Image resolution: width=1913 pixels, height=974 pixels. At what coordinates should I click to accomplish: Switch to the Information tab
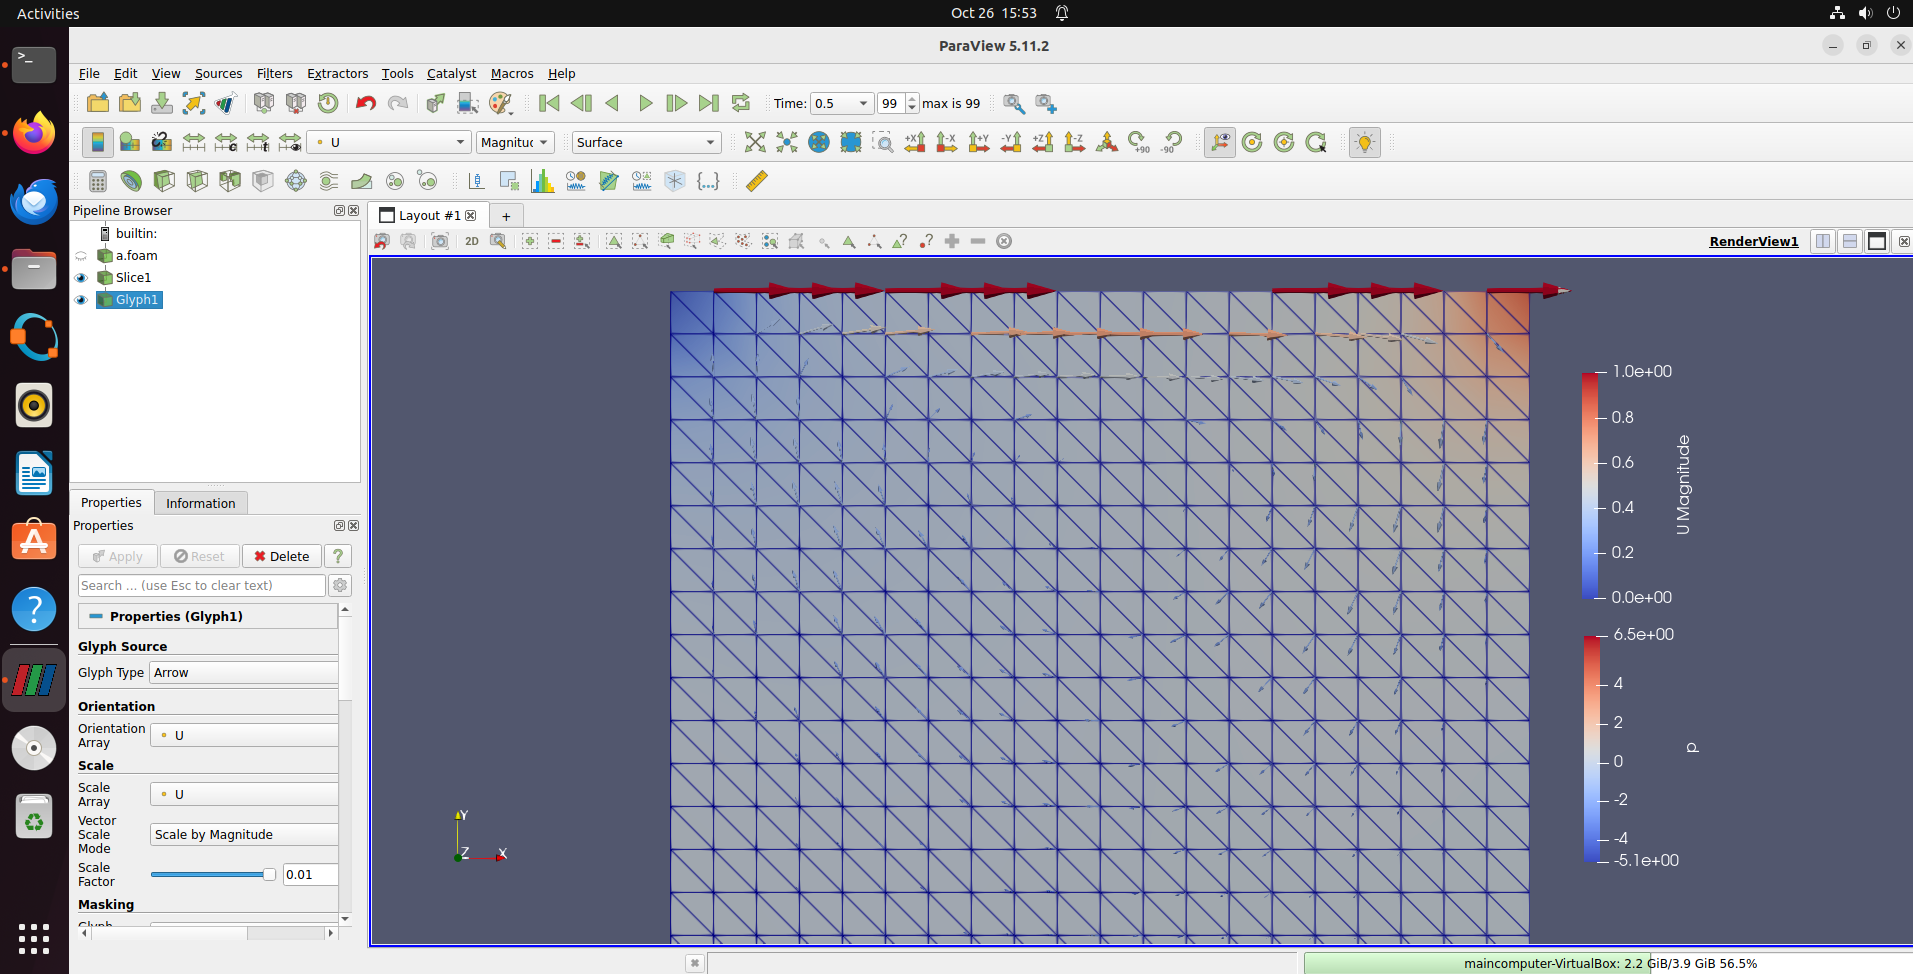(x=200, y=502)
